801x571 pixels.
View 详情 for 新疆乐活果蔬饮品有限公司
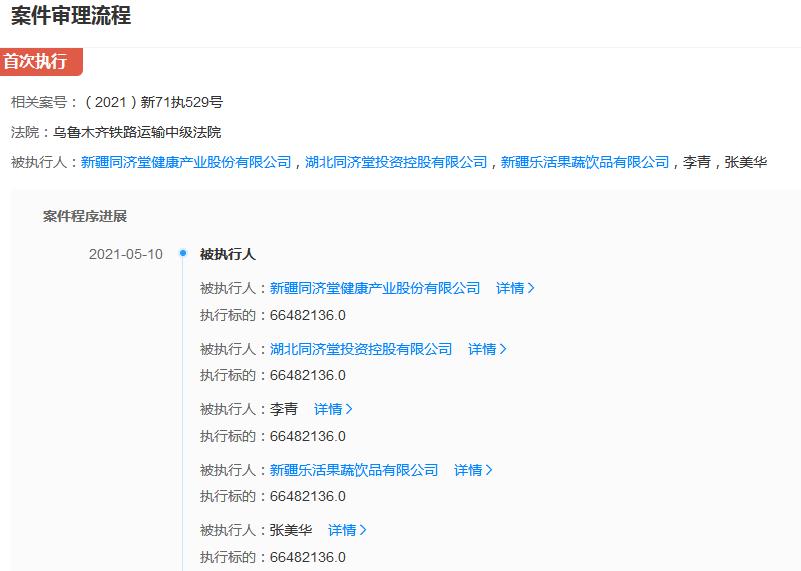coord(473,470)
